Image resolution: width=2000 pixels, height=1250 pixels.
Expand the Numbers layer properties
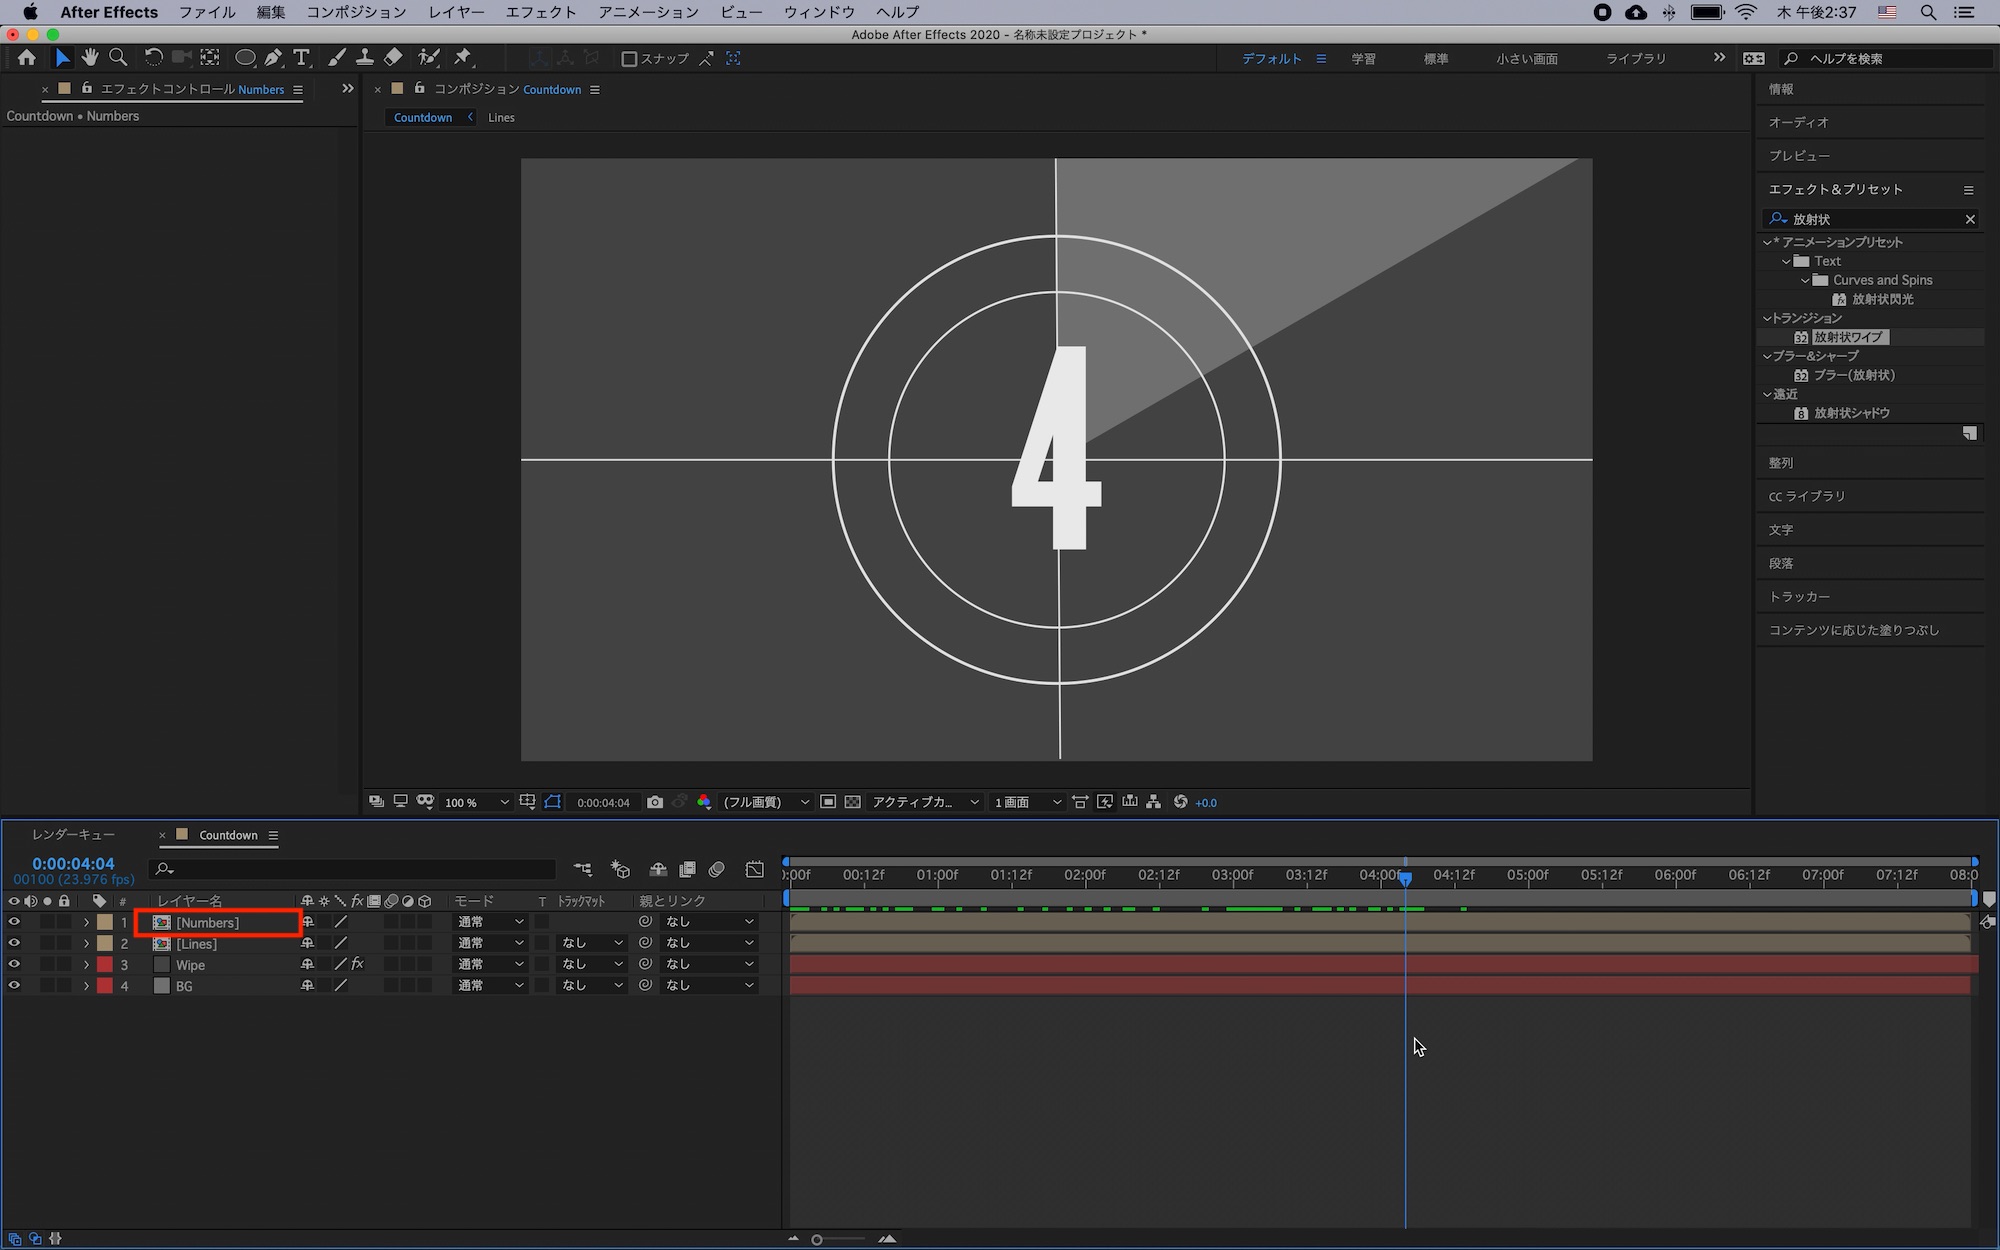point(86,923)
